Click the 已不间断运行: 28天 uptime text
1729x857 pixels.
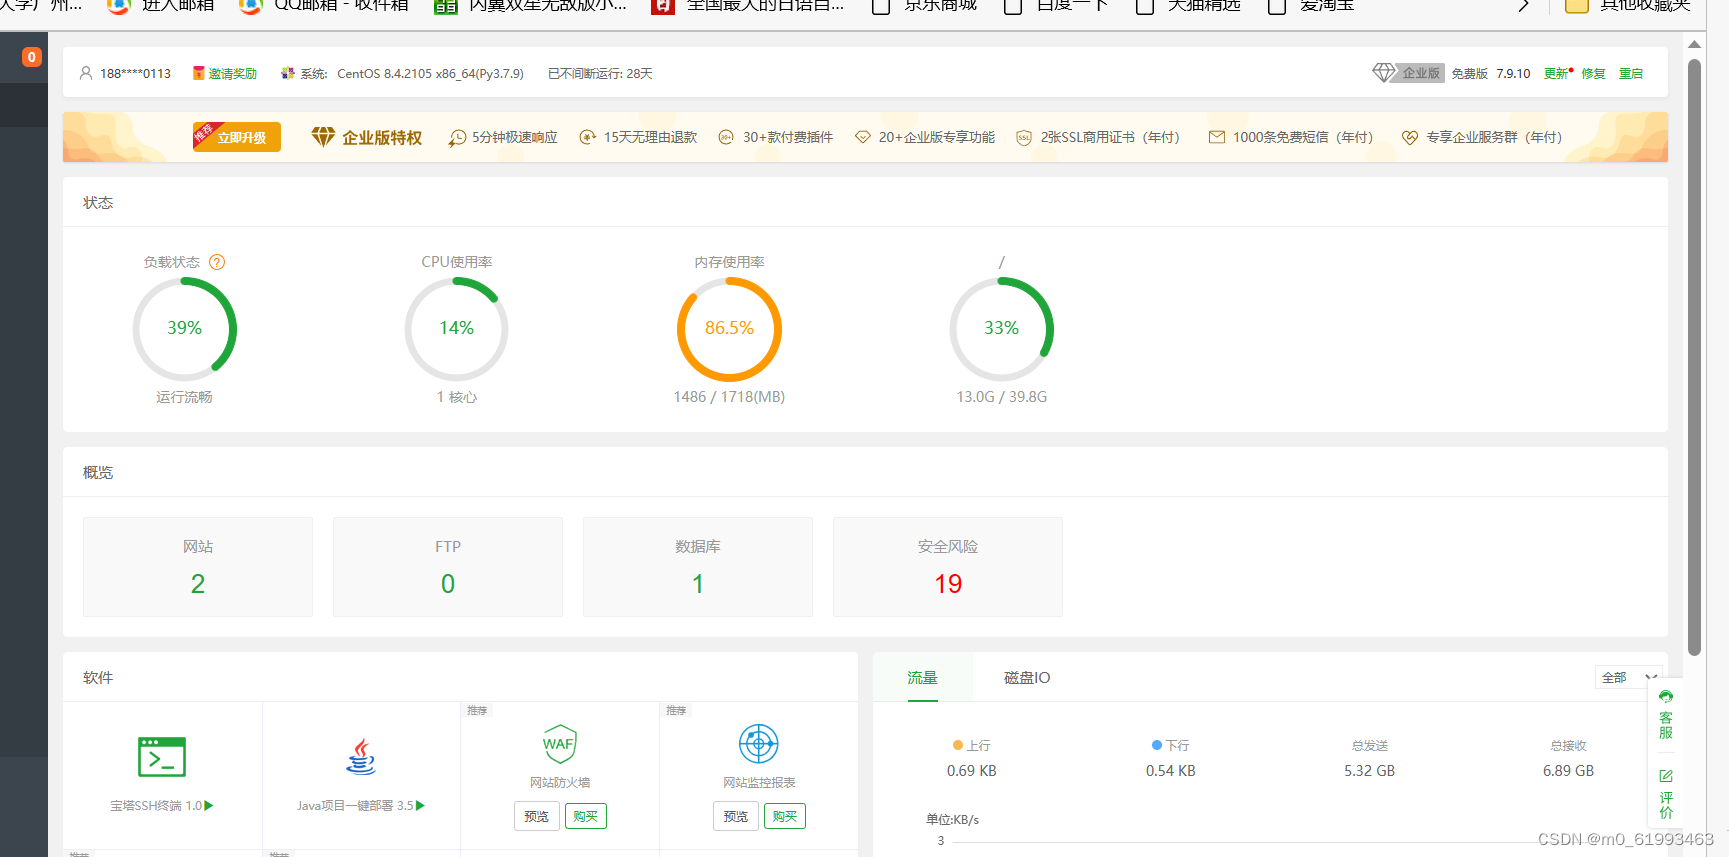click(600, 74)
